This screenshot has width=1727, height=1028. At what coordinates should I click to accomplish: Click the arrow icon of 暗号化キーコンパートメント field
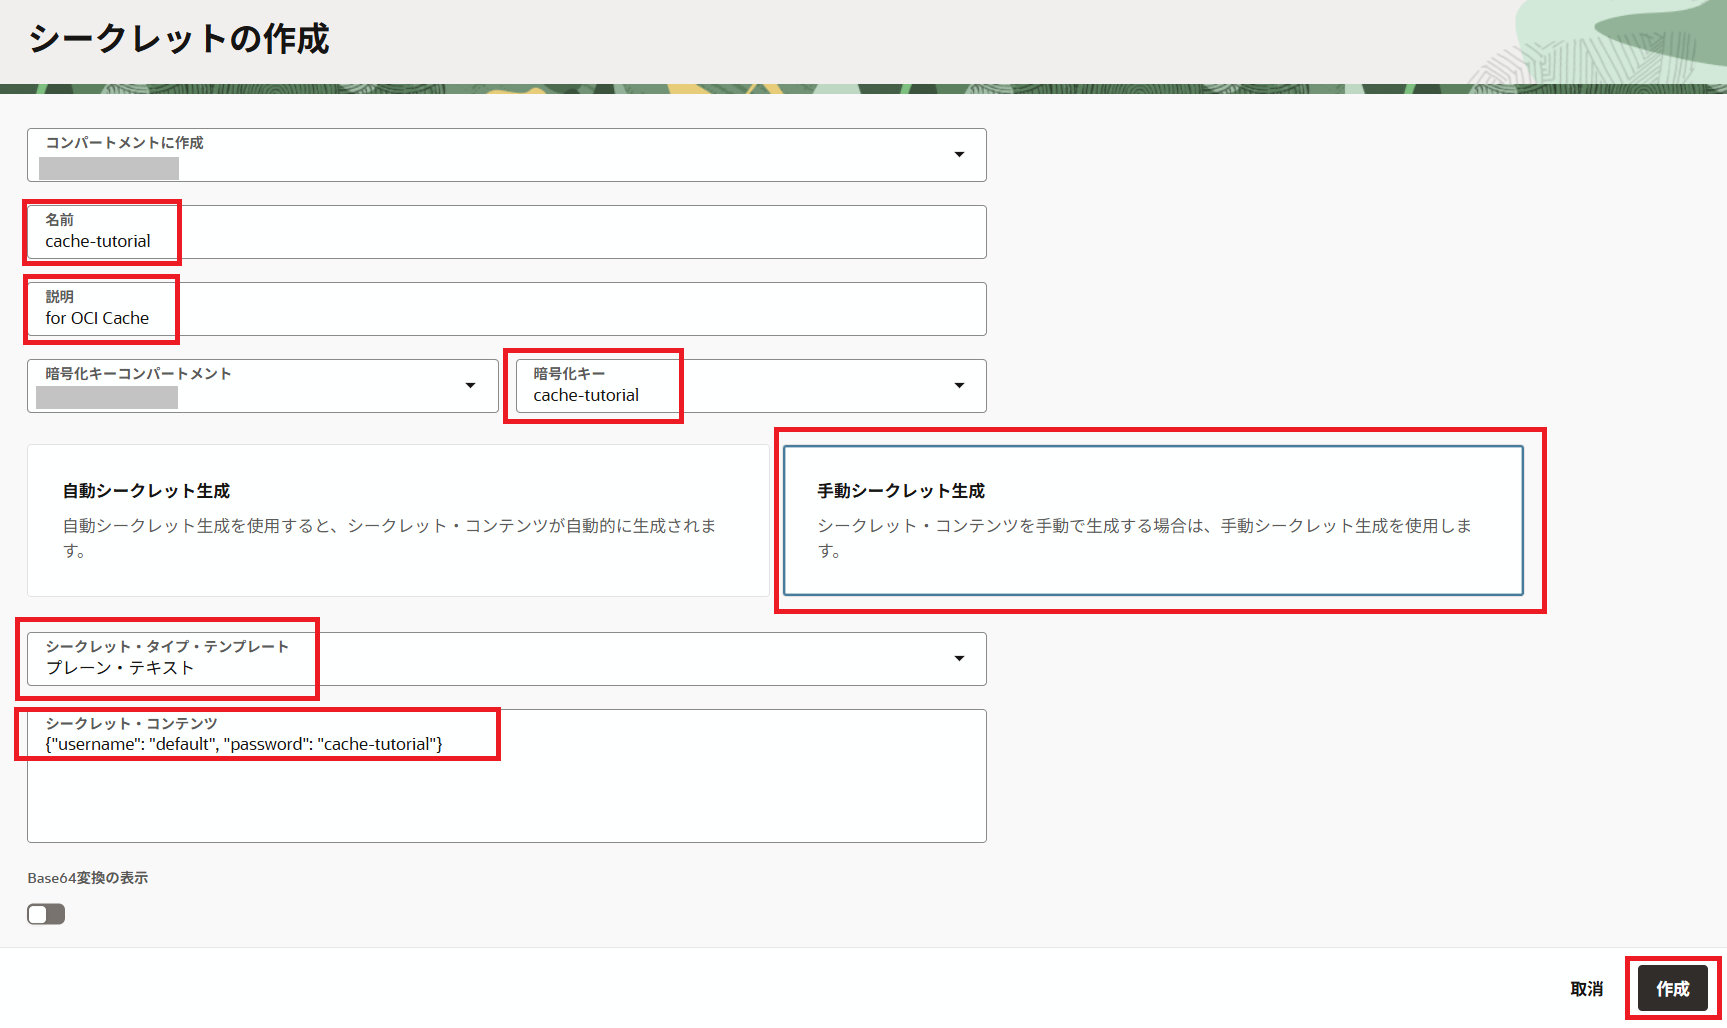(470, 386)
